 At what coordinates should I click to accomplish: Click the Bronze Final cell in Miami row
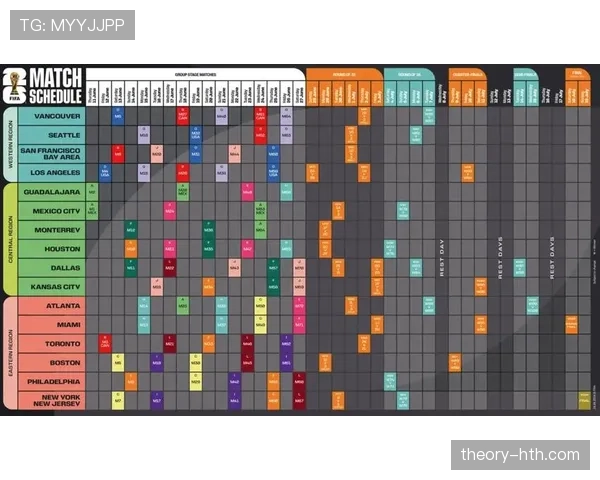(571, 325)
